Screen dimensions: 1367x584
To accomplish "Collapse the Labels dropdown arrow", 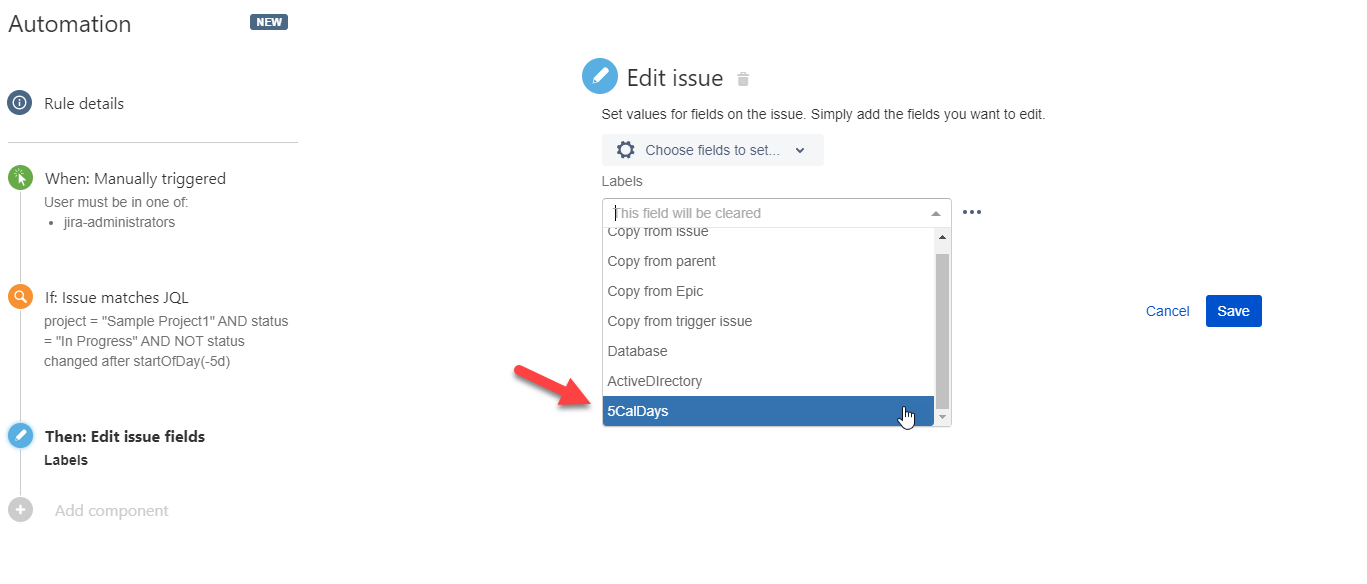I will point(936,214).
